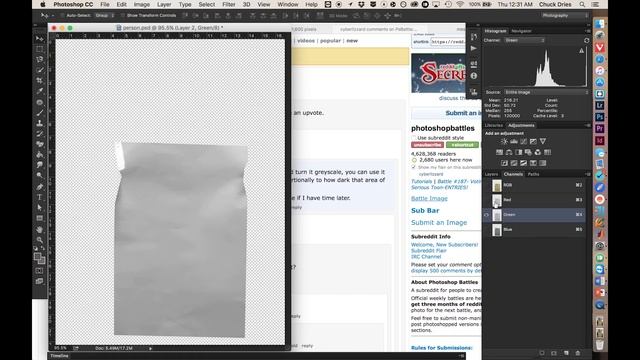Select the History Brush tool
The height and width of the screenshot is (360, 640).
pyautogui.click(x=40, y=134)
